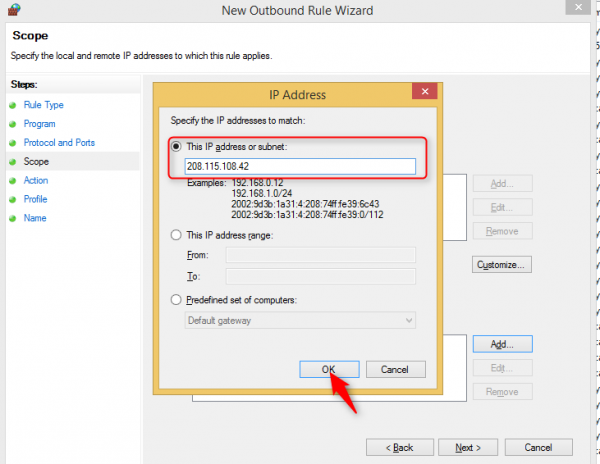Select the Scope step
The height and width of the screenshot is (464, 600).
click(x=36, y=161)
